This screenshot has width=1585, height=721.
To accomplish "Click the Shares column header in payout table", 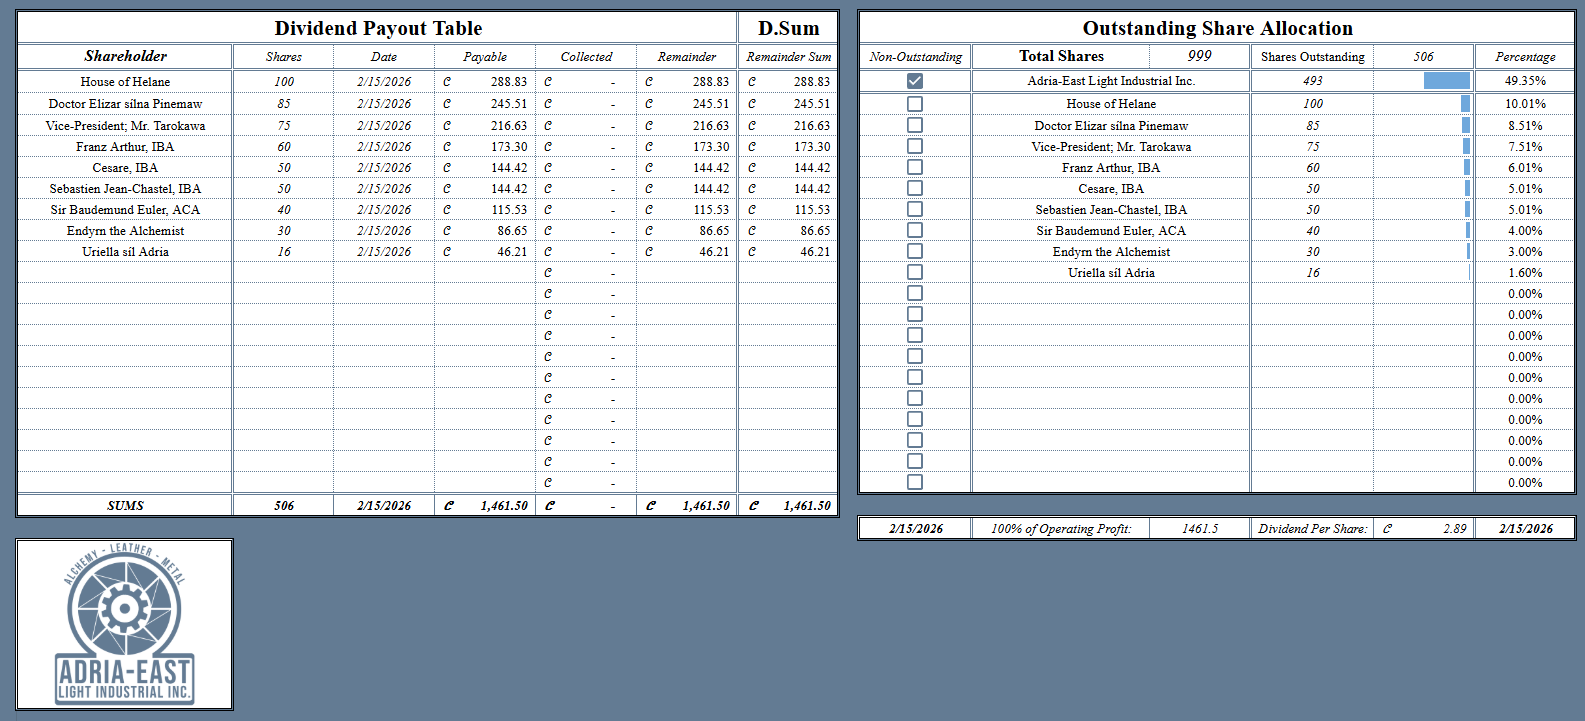I will 283,57.
